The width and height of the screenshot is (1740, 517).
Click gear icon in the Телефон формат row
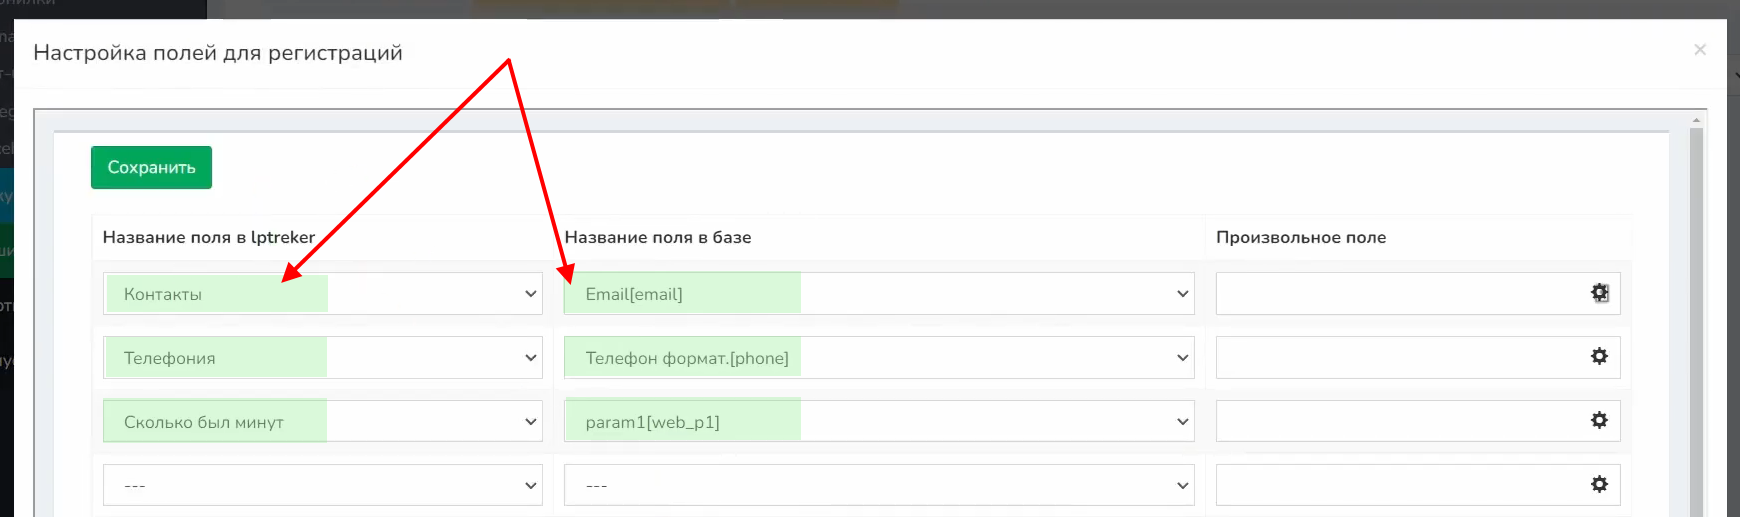[x=1599, y=356]
